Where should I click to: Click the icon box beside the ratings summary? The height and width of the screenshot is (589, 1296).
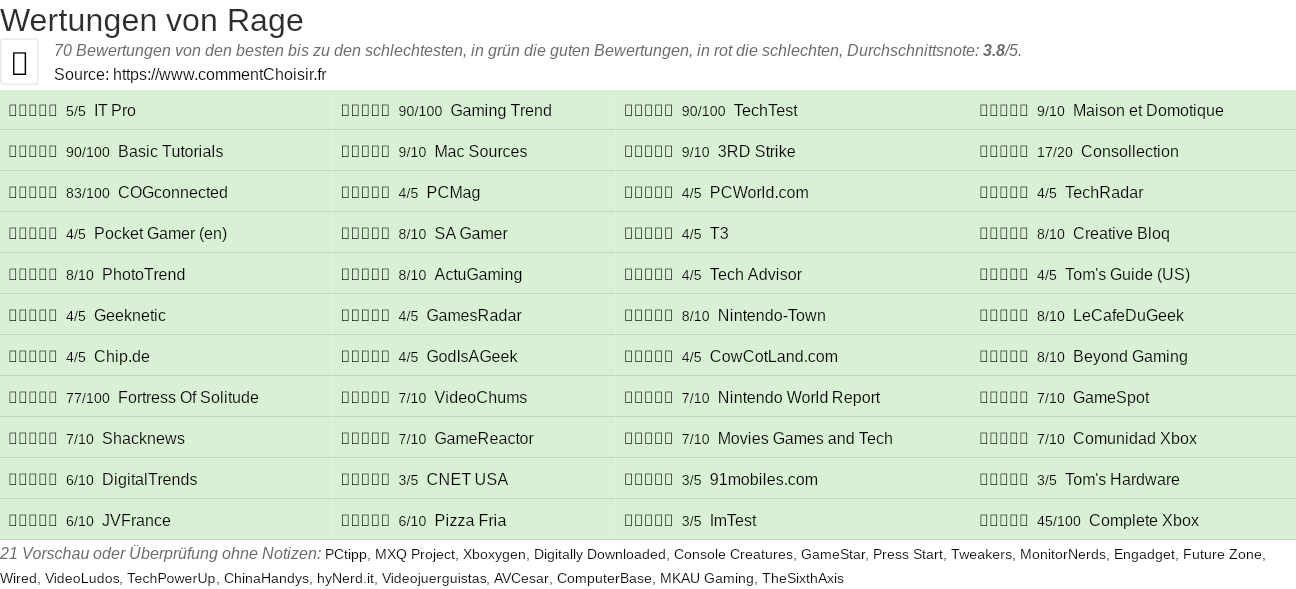click(20, 62)
